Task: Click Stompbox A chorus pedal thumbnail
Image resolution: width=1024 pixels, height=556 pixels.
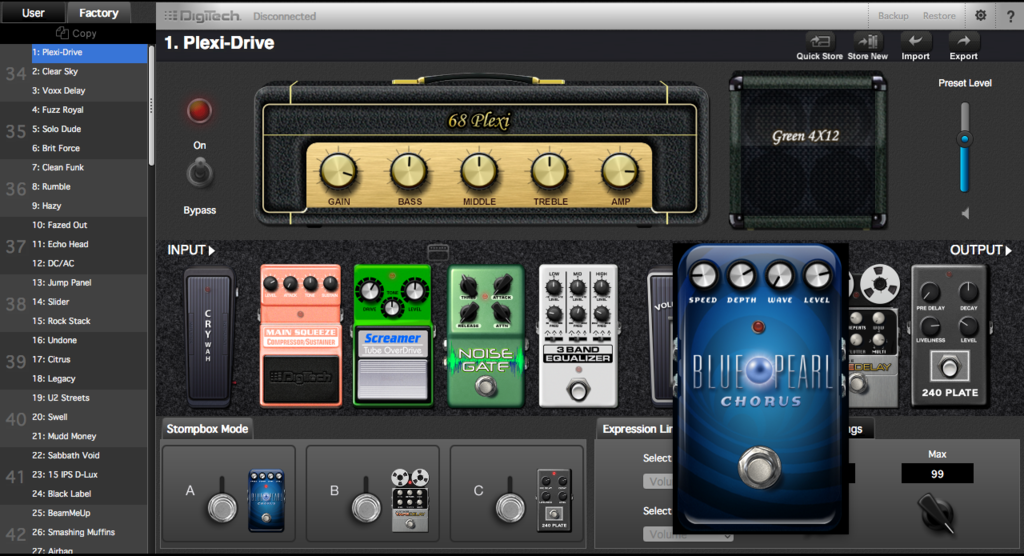Action: tap(266, 500)
